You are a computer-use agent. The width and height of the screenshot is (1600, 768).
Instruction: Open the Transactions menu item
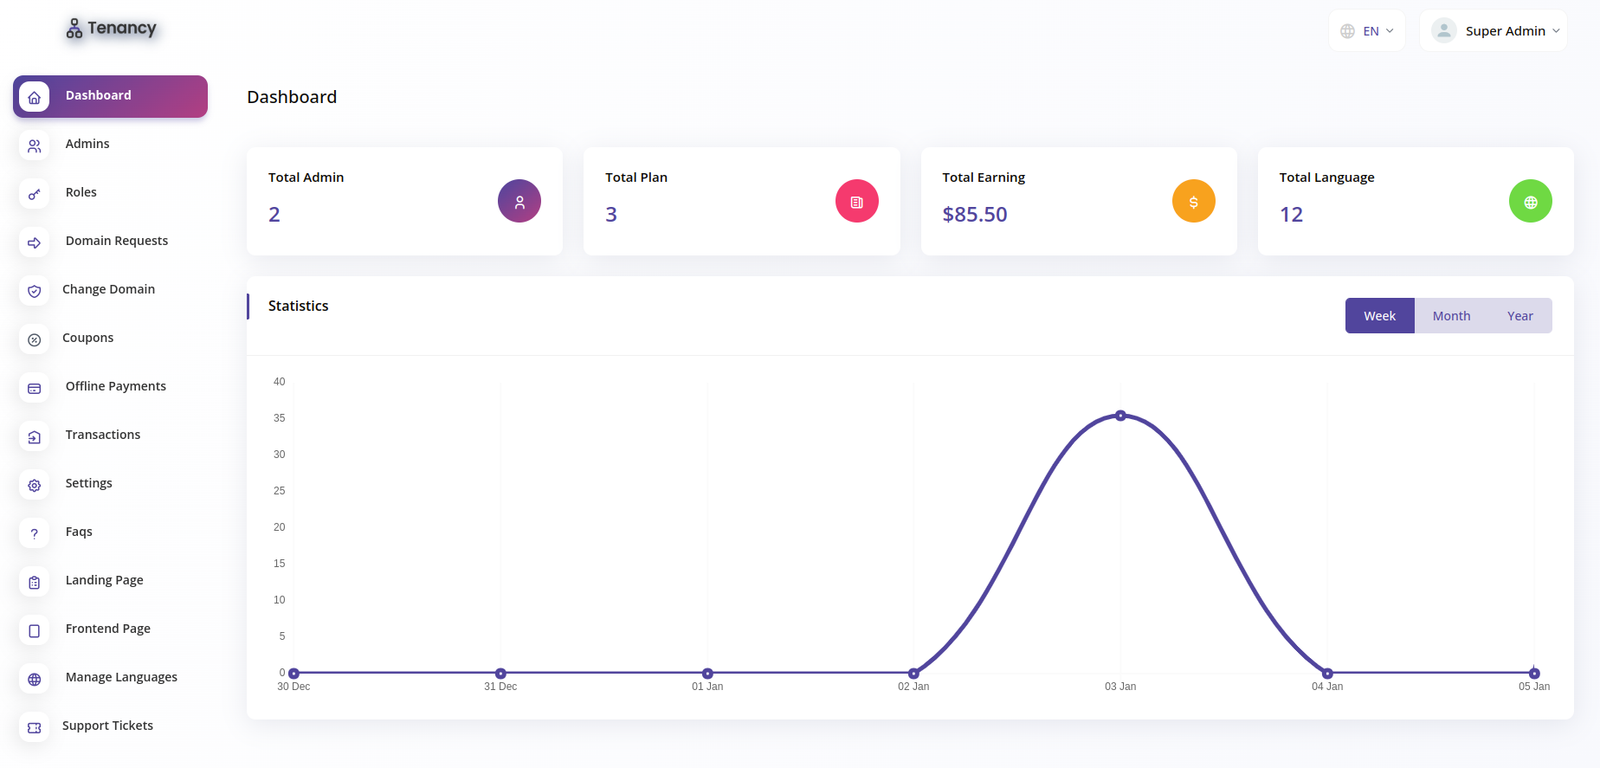102,435
